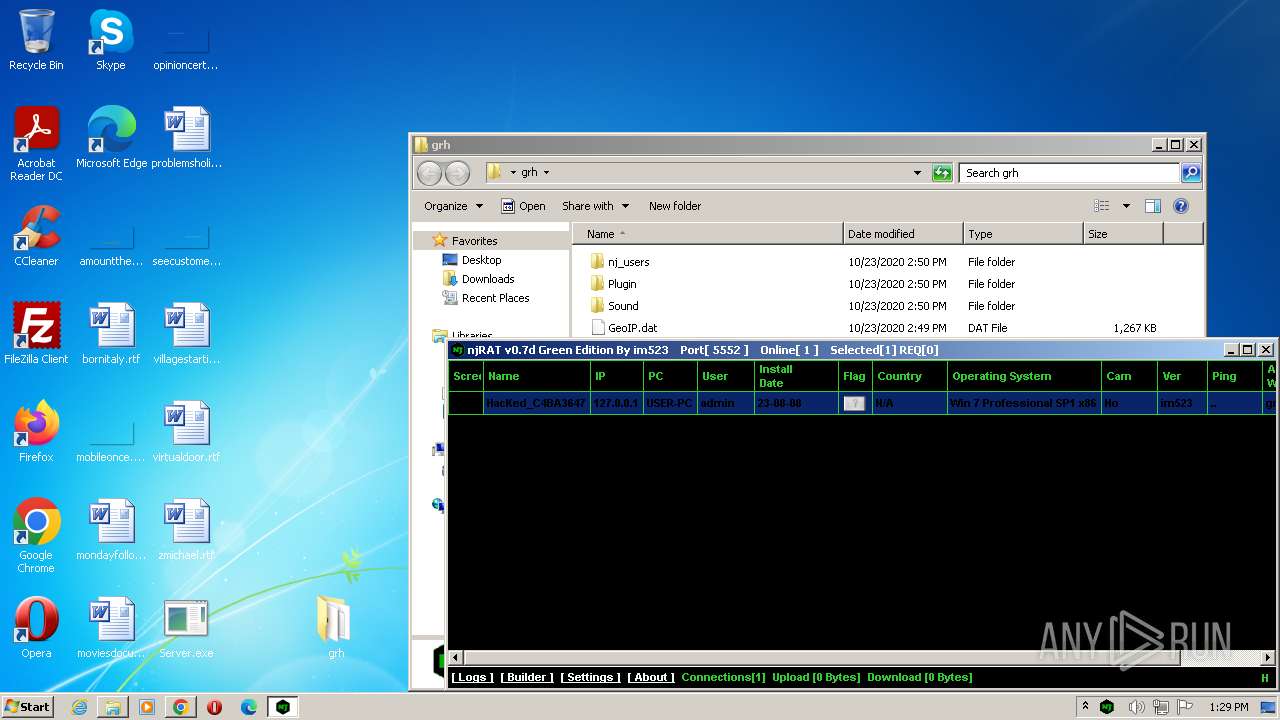This screenshot has width=1280, height=720.
Task: Click Chrome icon in taskbar
Action: [x=180, y=707]
